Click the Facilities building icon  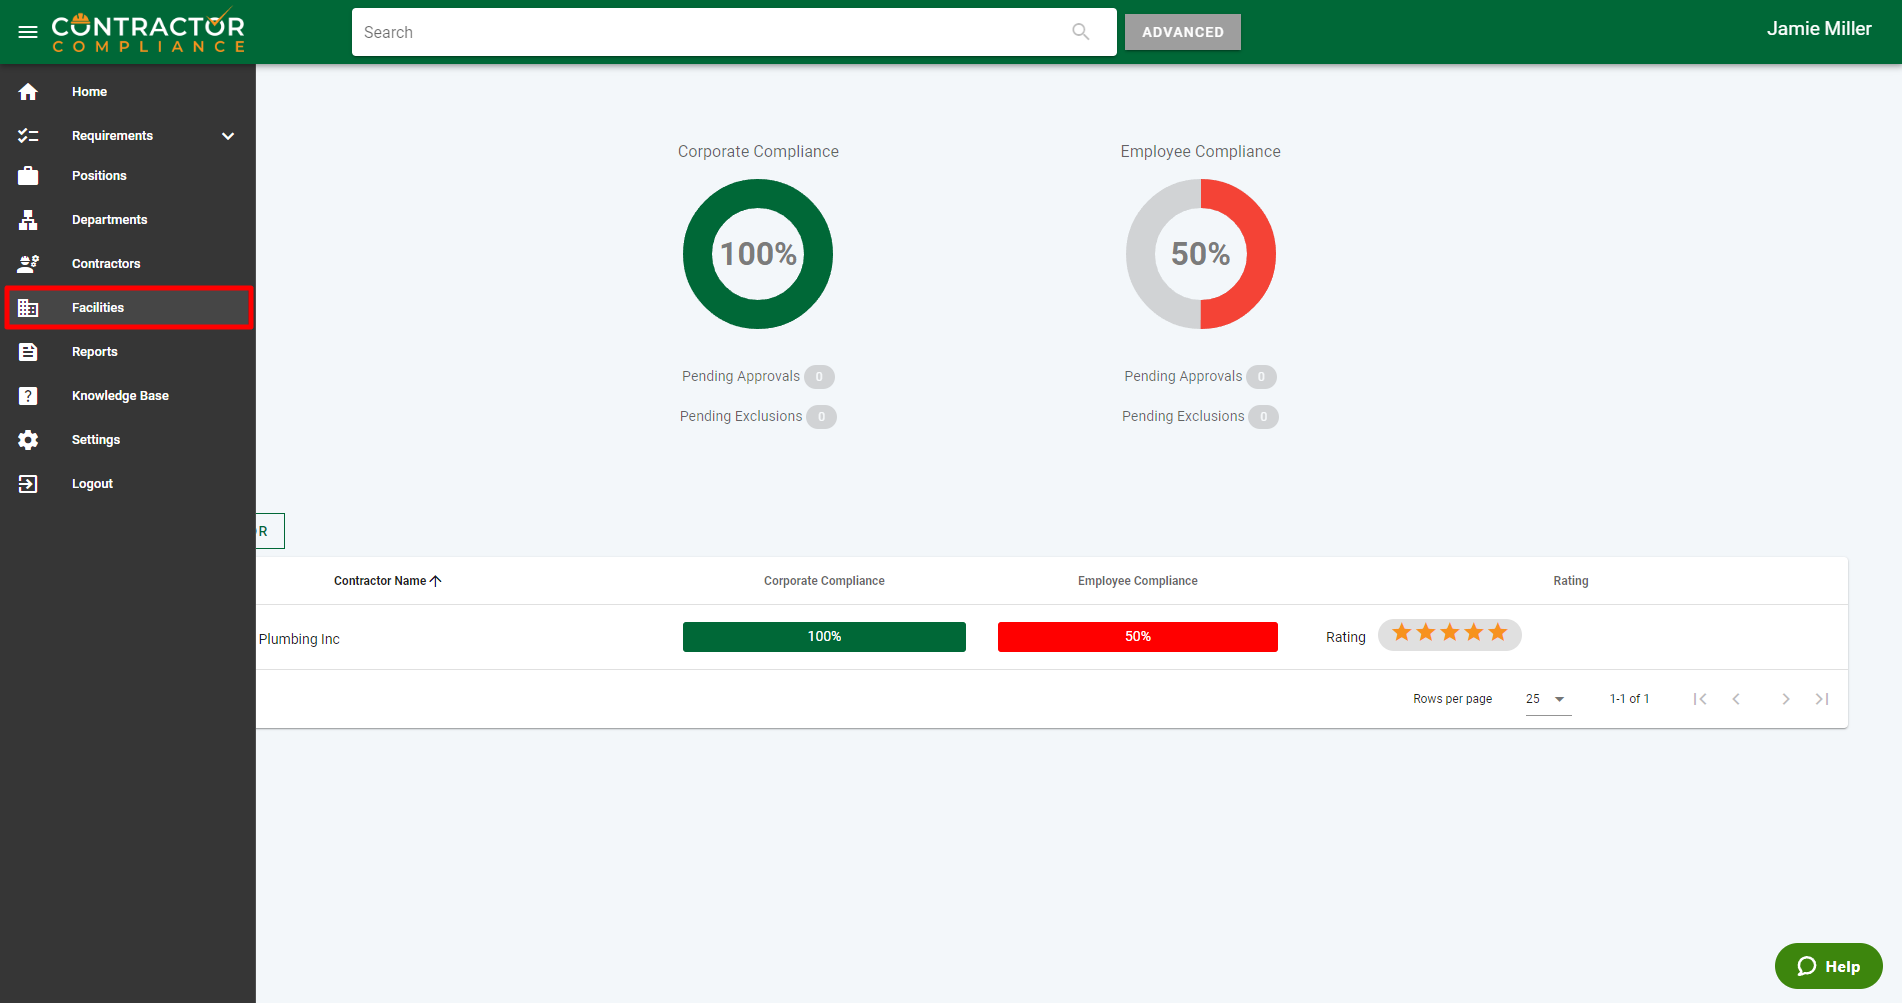click(28, 308)
